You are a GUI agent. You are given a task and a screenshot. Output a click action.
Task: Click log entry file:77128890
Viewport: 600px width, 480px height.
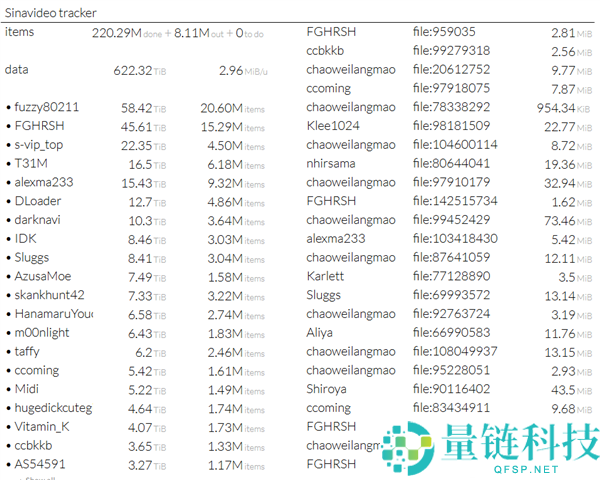pyautogui.click(x=452, y=276)
